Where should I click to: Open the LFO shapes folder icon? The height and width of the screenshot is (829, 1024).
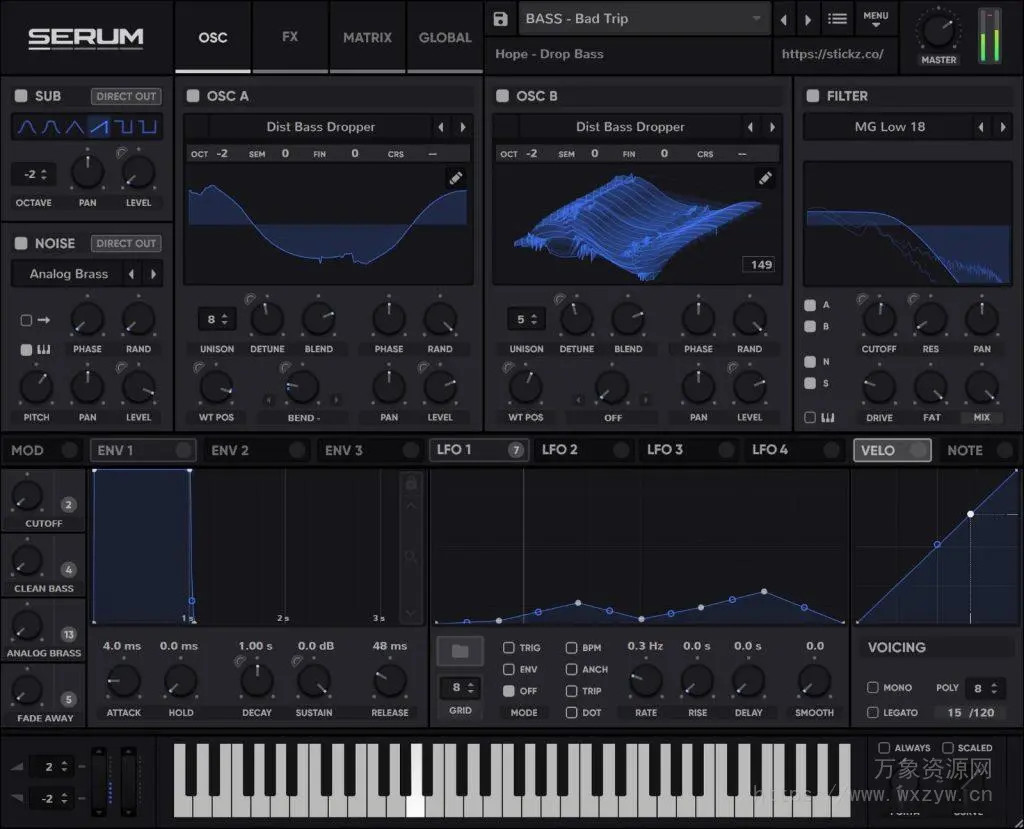[x=459, y=650]
